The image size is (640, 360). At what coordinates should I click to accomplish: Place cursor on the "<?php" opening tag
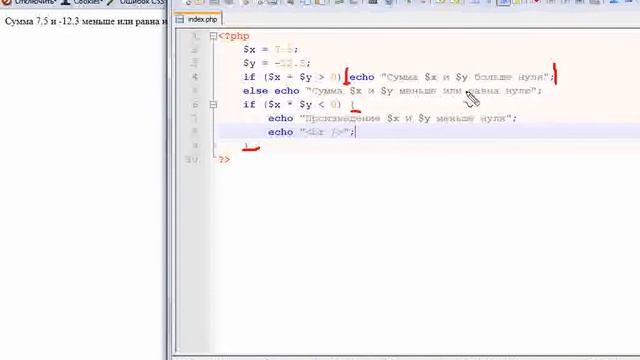pyautogui.click(x=234, y=36)
